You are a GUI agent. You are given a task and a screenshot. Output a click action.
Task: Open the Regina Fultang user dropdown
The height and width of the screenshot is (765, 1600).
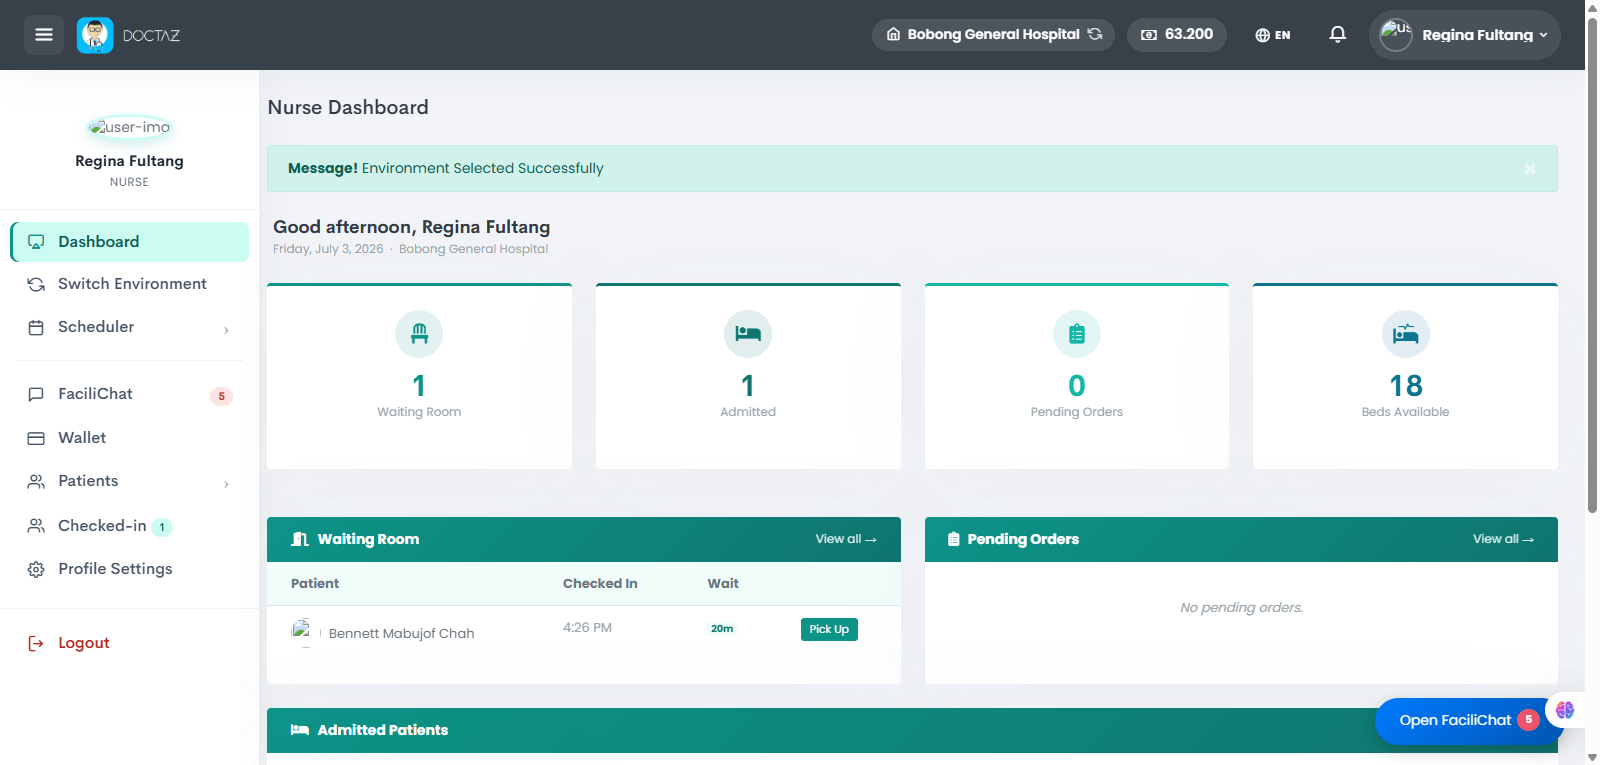pos(1464,35)
